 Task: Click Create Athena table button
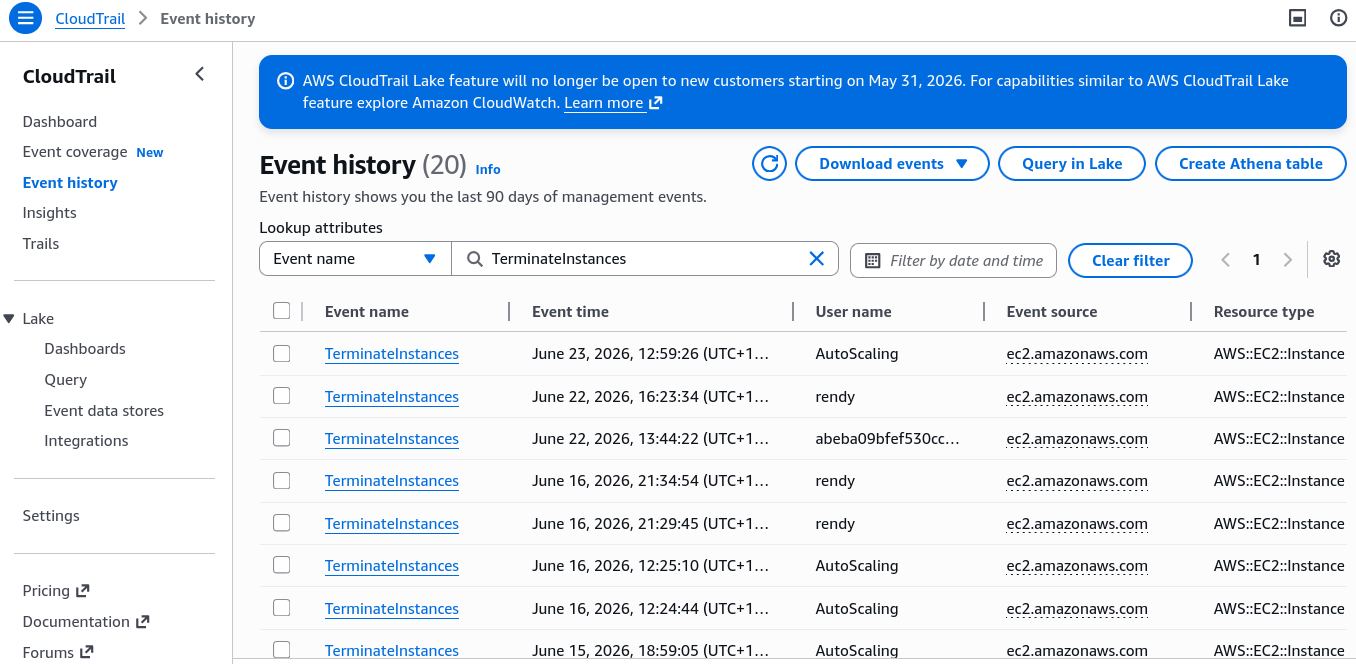[1251, 164]
